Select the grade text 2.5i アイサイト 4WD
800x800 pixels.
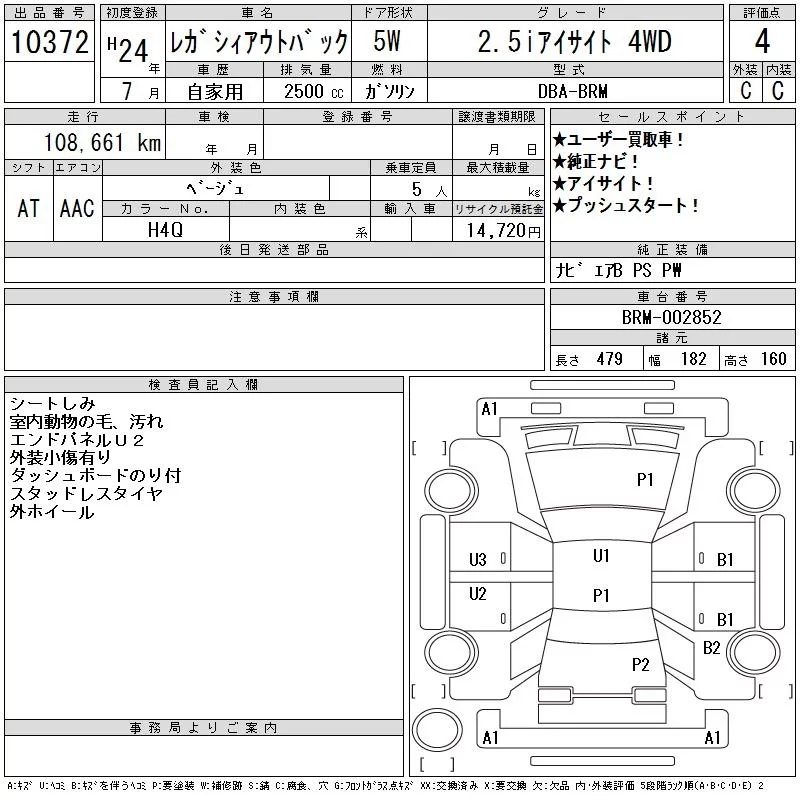574,42
